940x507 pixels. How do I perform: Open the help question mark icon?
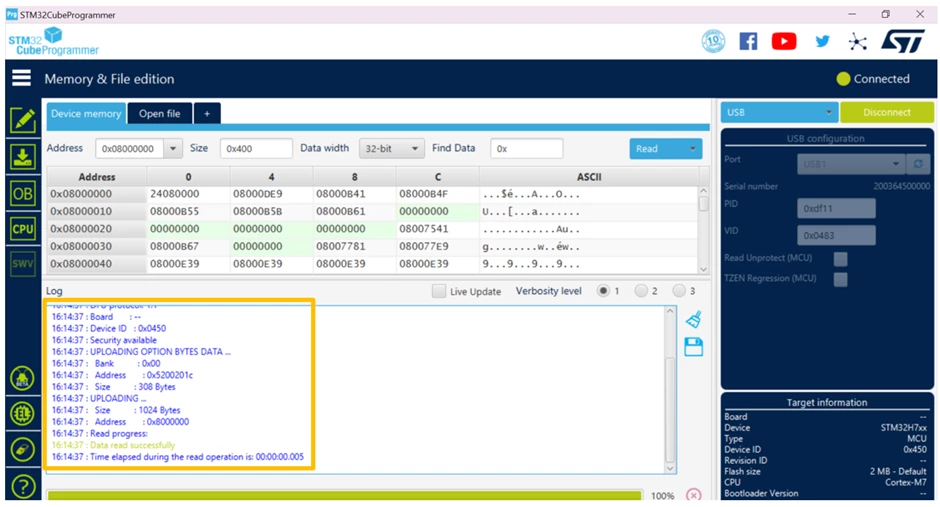(23, 487)
